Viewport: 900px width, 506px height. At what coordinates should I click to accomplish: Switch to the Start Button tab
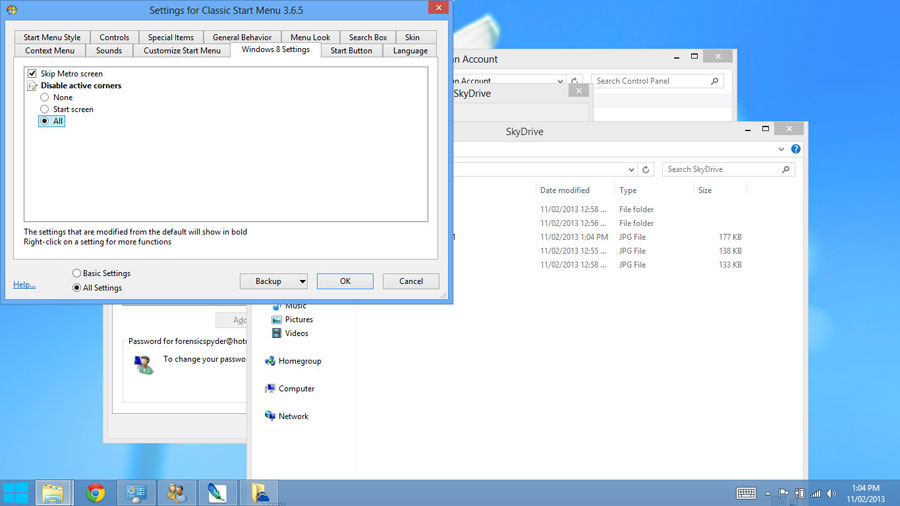(351, 50)
